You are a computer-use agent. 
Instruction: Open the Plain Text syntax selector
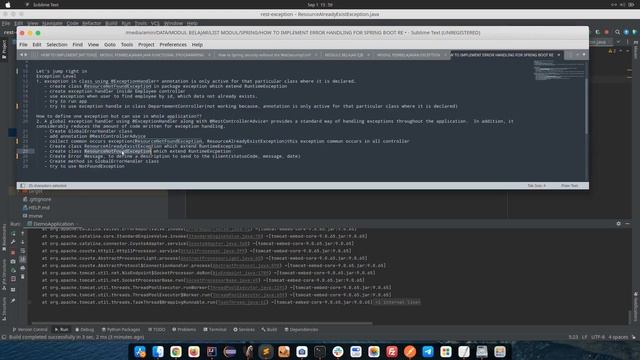coord(569,186)
